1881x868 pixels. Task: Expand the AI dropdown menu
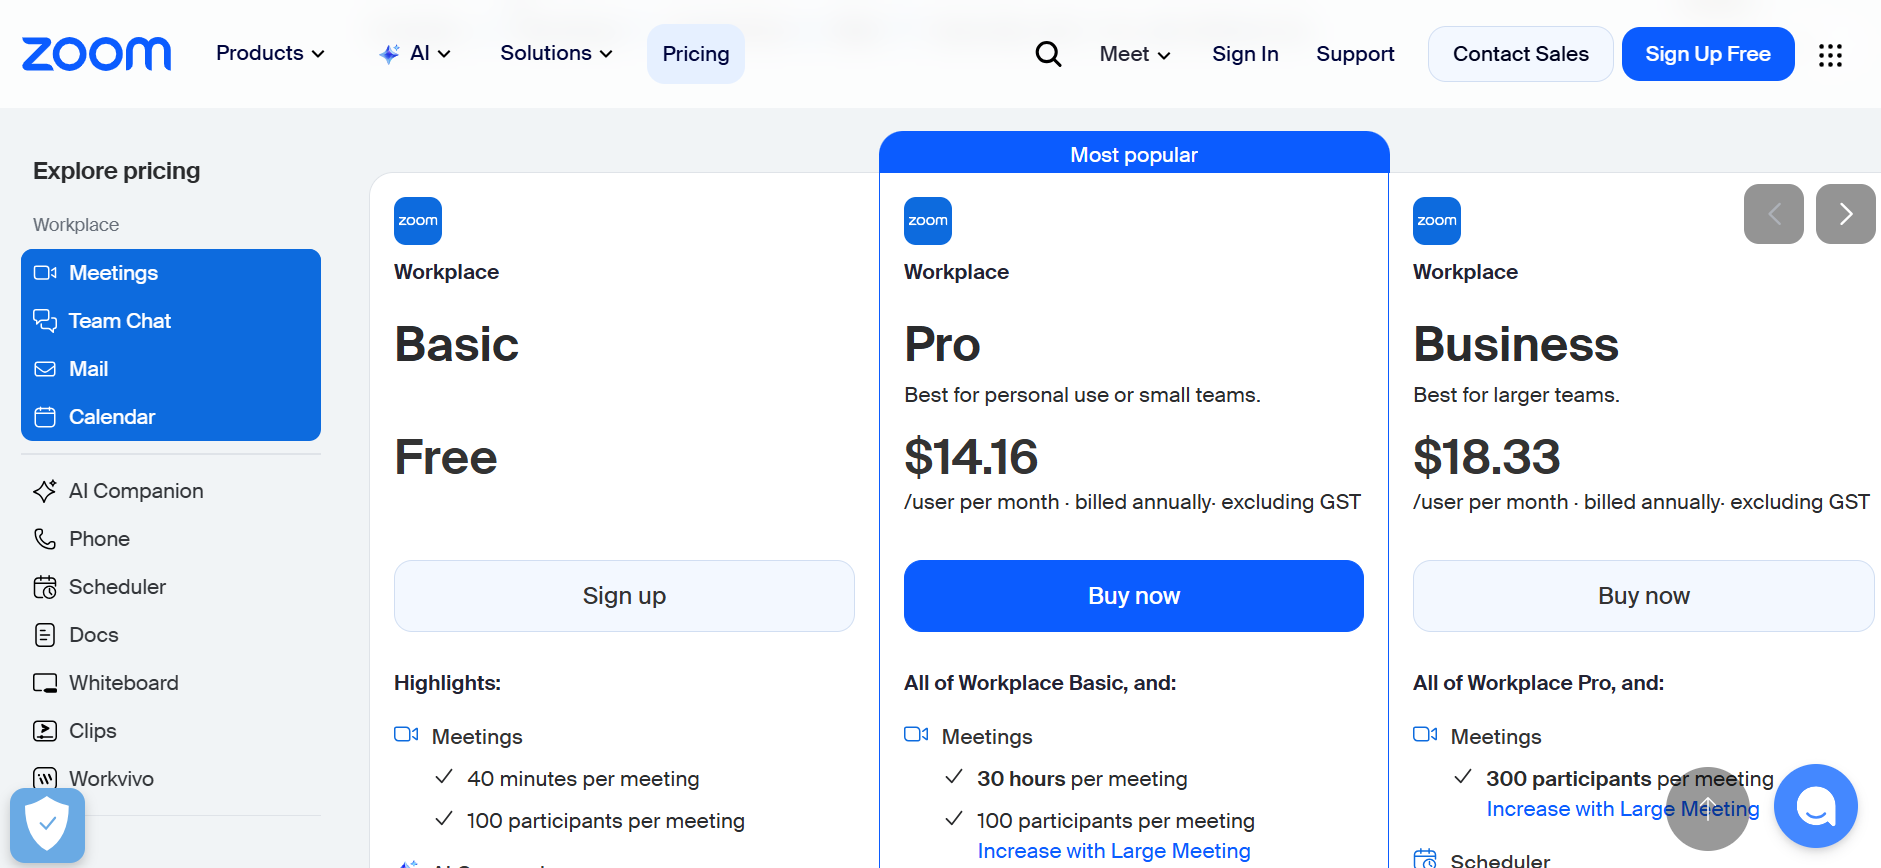(415, 54)
